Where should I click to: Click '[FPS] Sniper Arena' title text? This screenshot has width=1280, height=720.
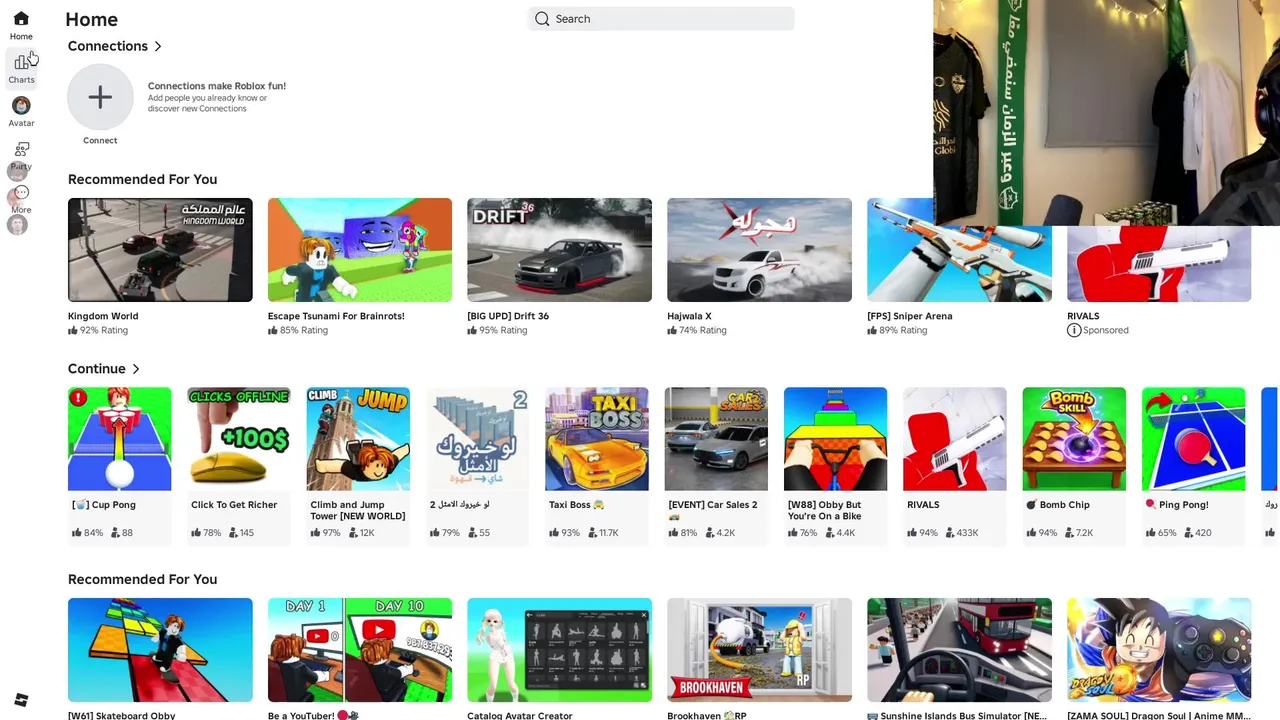pyautogui.click(x=910, y=316)
